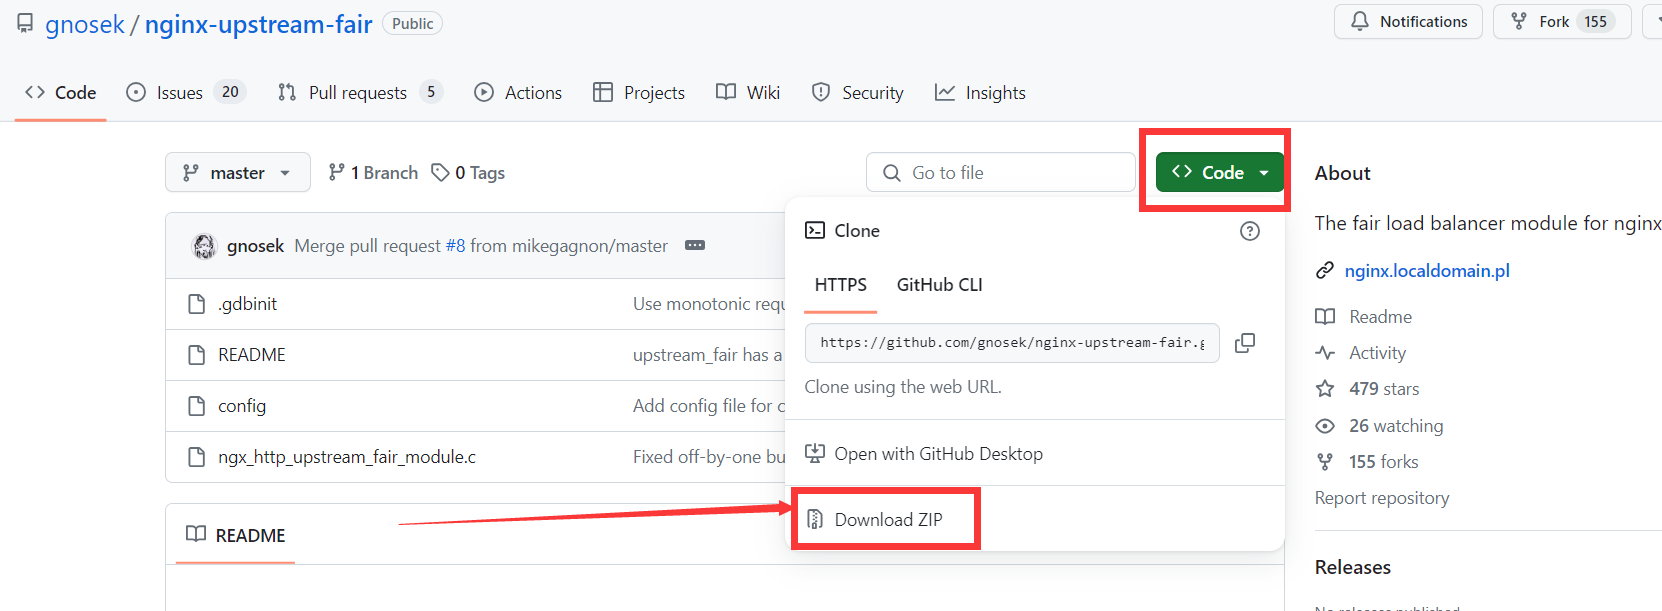The image size is (1662, 611).
Task: Go to the Actions tab
Action: click(x=518, y=93)
